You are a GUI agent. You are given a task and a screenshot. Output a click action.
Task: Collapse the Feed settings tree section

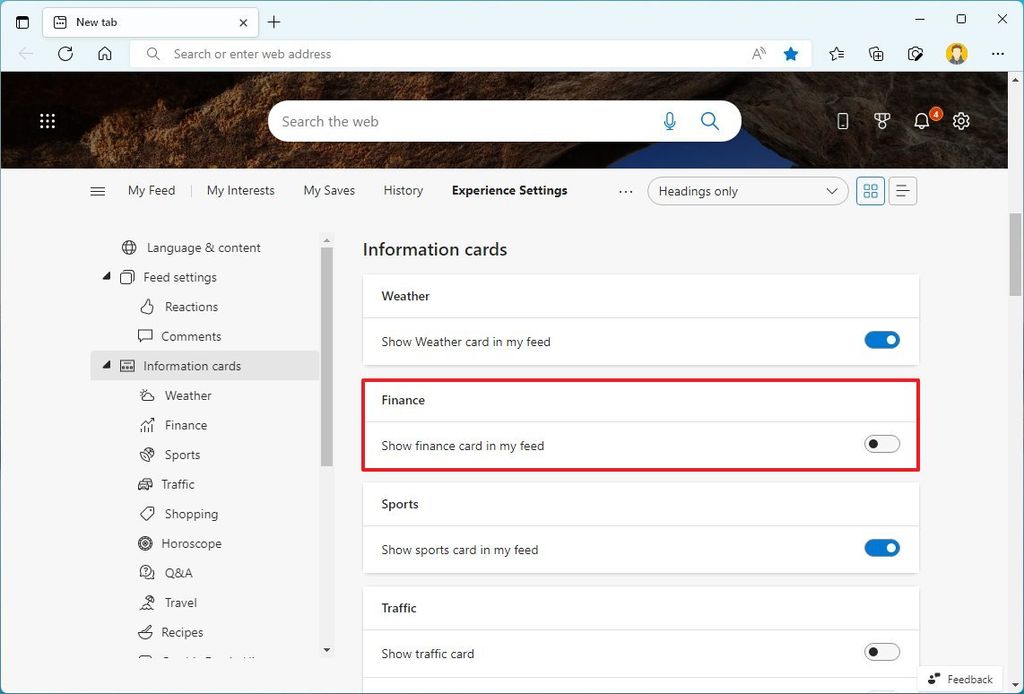(107, 277)
